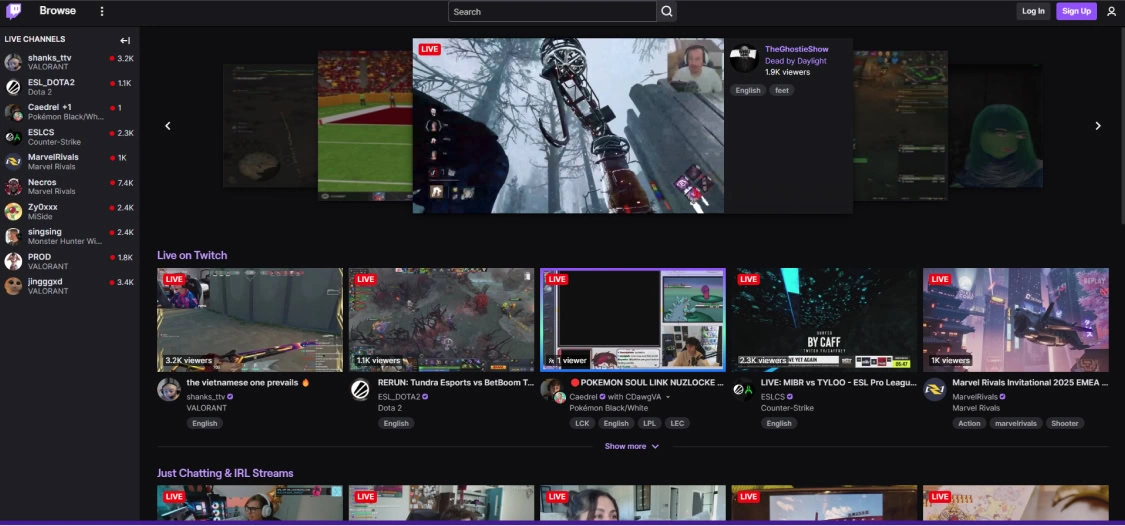The image size is (1125, 526).
Task: Click the LPL tag under Caedrel stream
Action: tap(649, 423)
